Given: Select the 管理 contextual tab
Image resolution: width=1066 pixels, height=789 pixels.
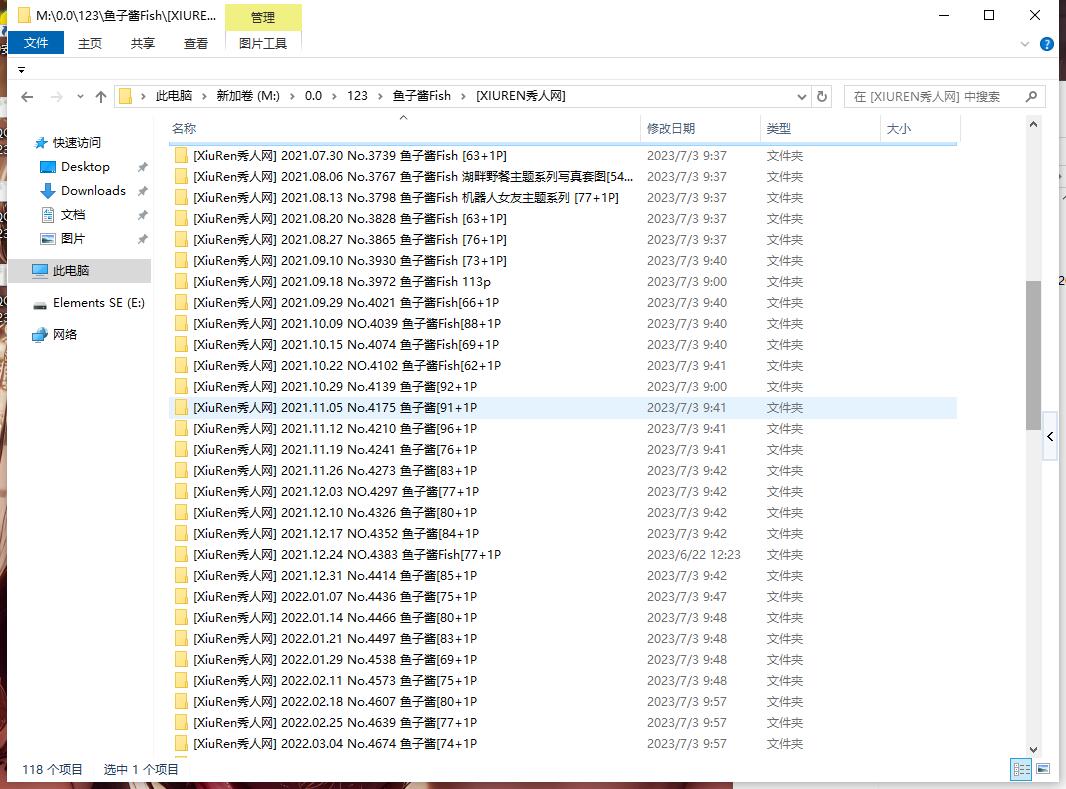Looking at the screenshot, I should point(263,17).
